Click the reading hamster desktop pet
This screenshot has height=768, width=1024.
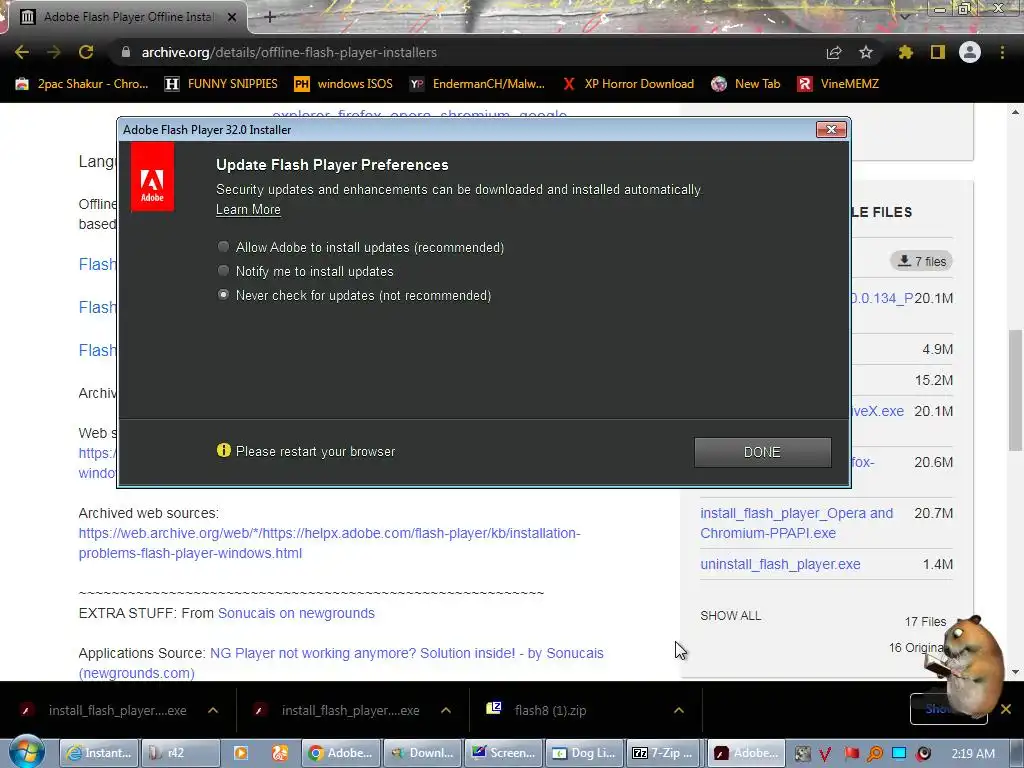click(x=965, y=666)
